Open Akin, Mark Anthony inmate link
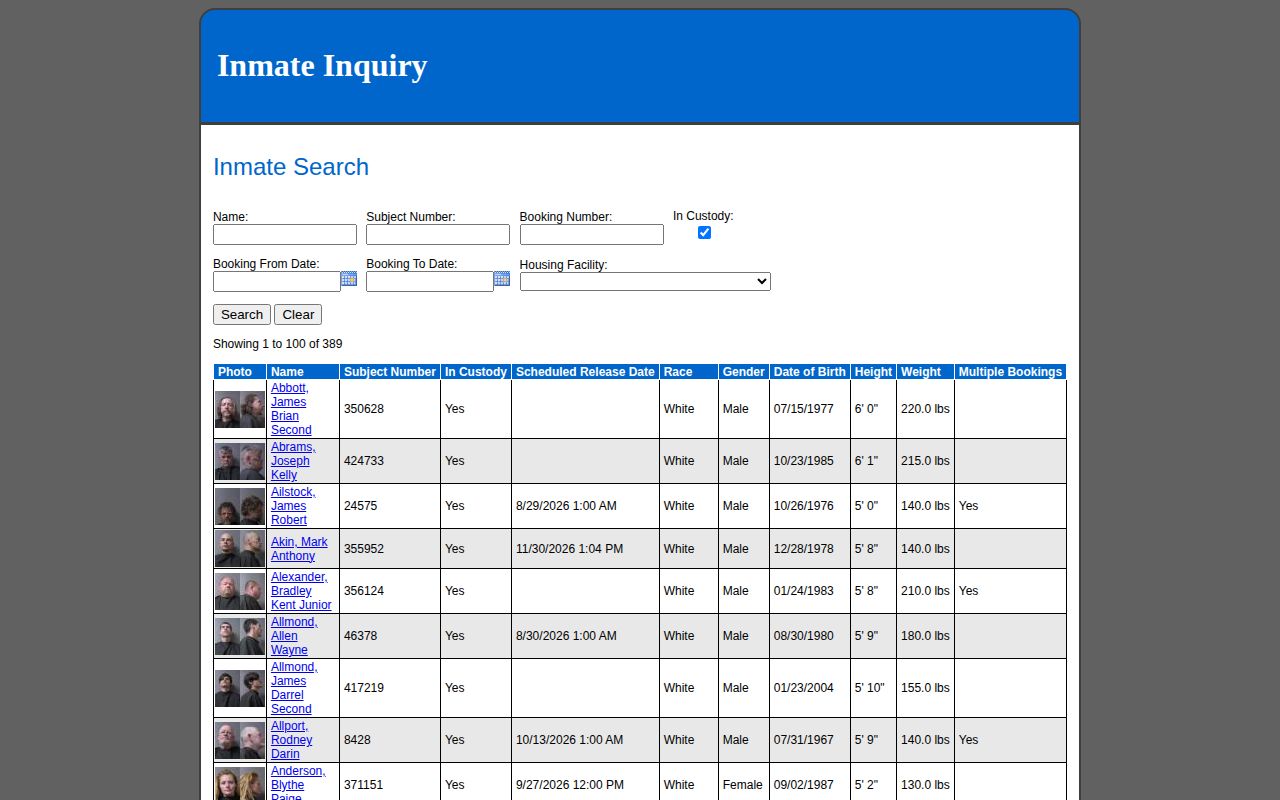 point(299,549)
